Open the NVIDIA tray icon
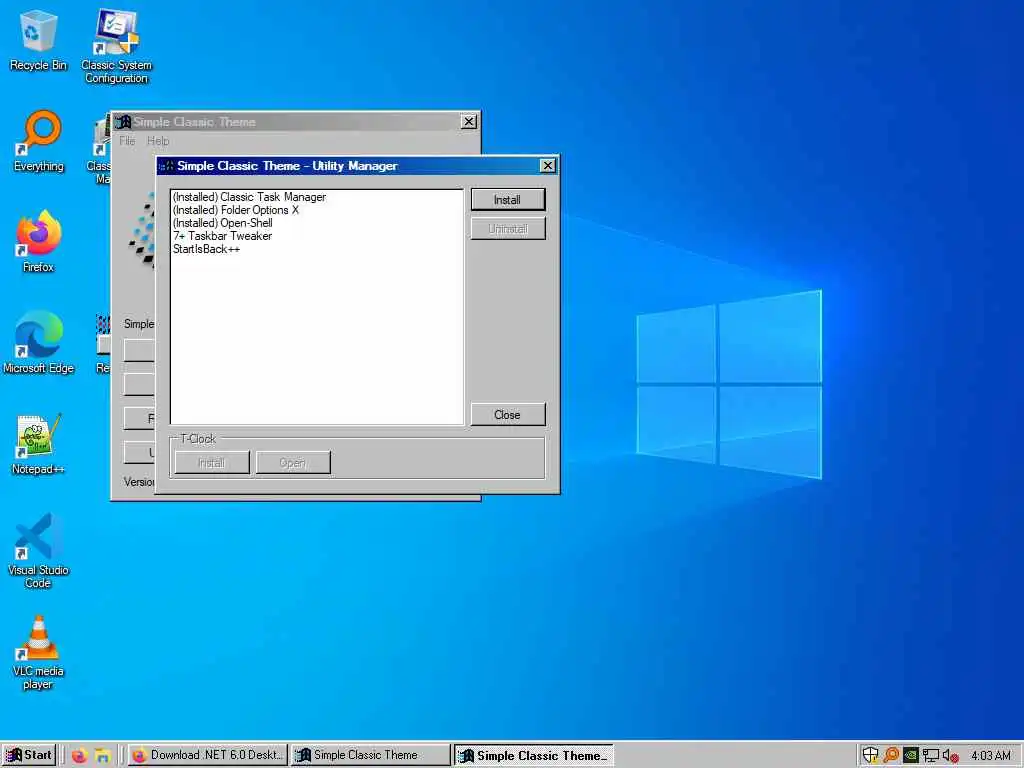This screenshot has height=768, width=1024. (x=911, y=756)
